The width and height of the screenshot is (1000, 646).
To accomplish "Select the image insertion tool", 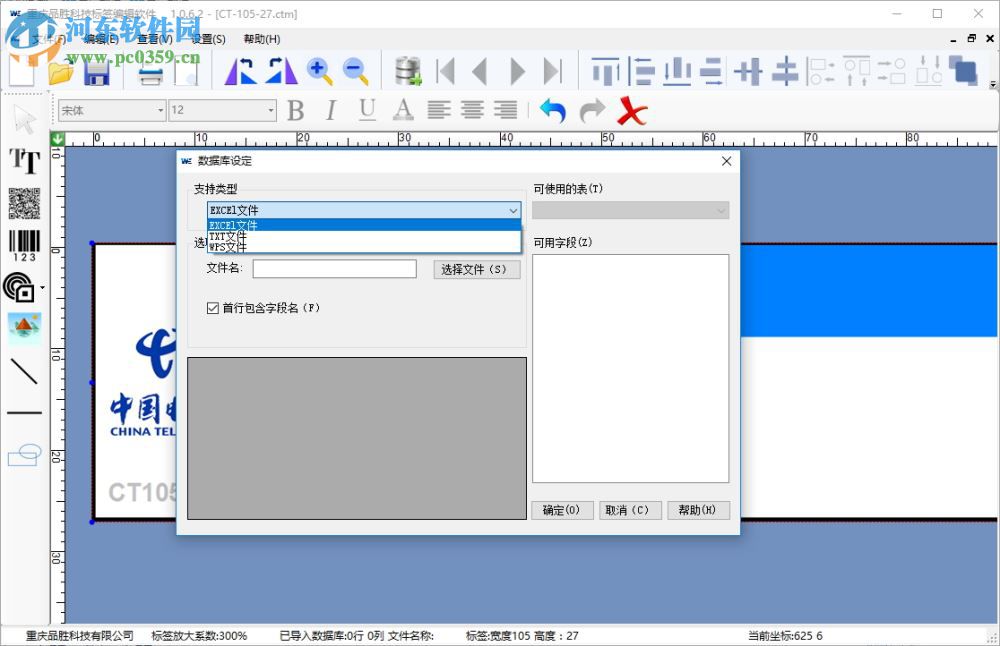I will 23,328.
